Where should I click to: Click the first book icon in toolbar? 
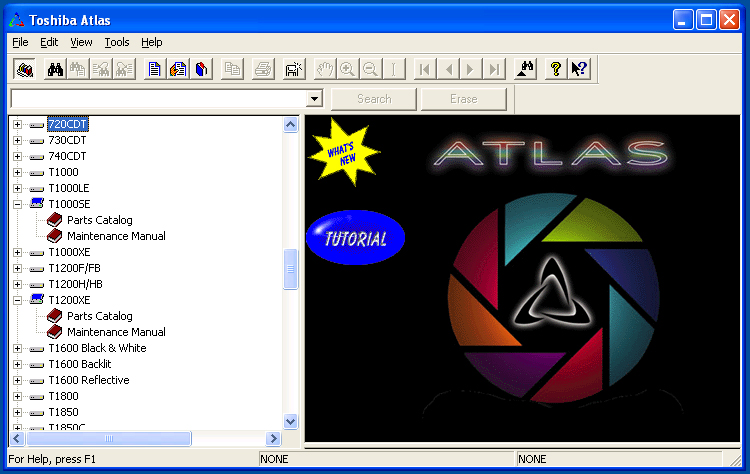pyautogui.click(x=24, y=69)
